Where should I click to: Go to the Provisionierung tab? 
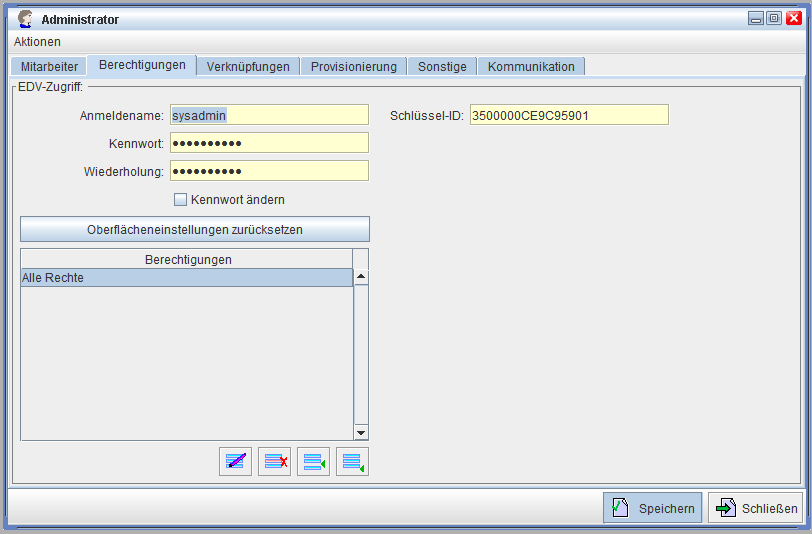pos(353,67)
